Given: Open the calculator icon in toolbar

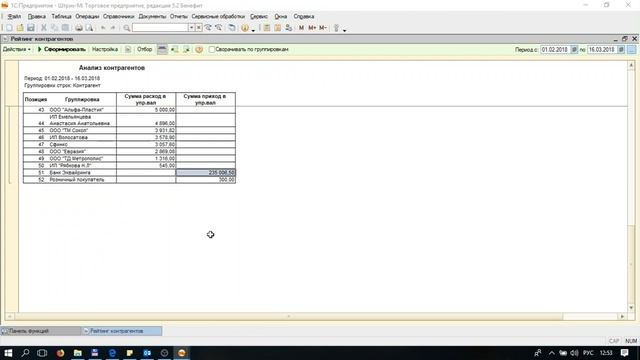Looking at the screenshot, I should click(x=267, y=28).
